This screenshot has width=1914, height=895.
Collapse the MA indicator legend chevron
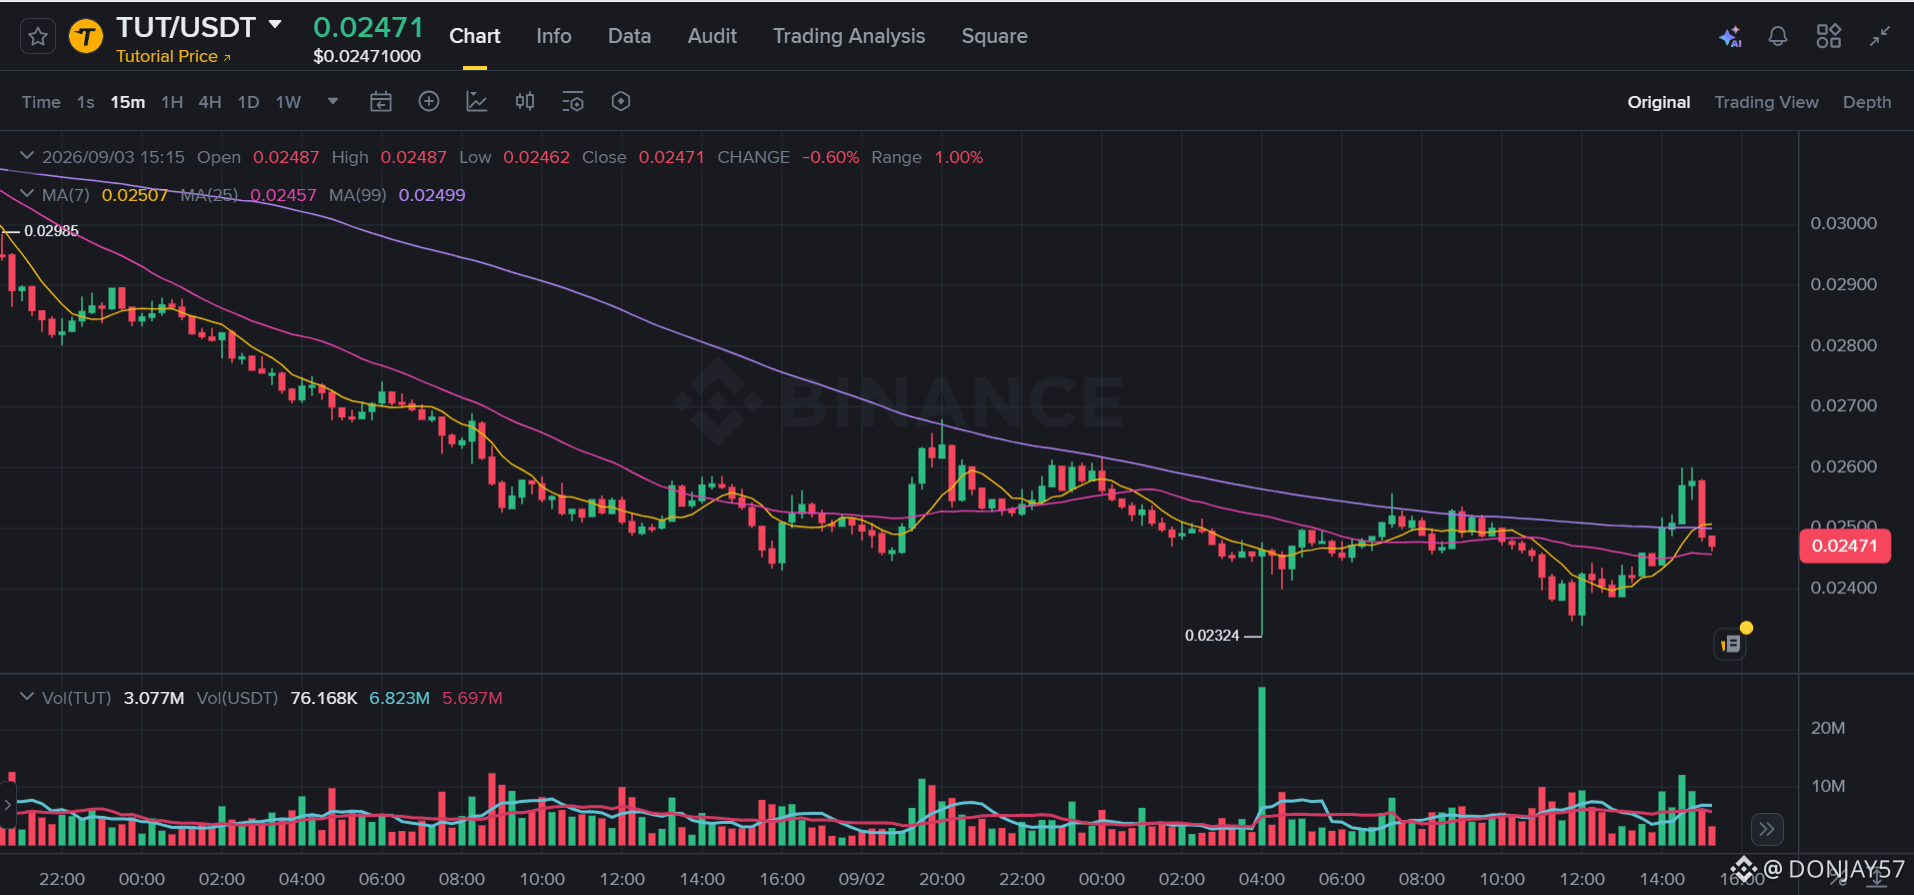point(27,194)
